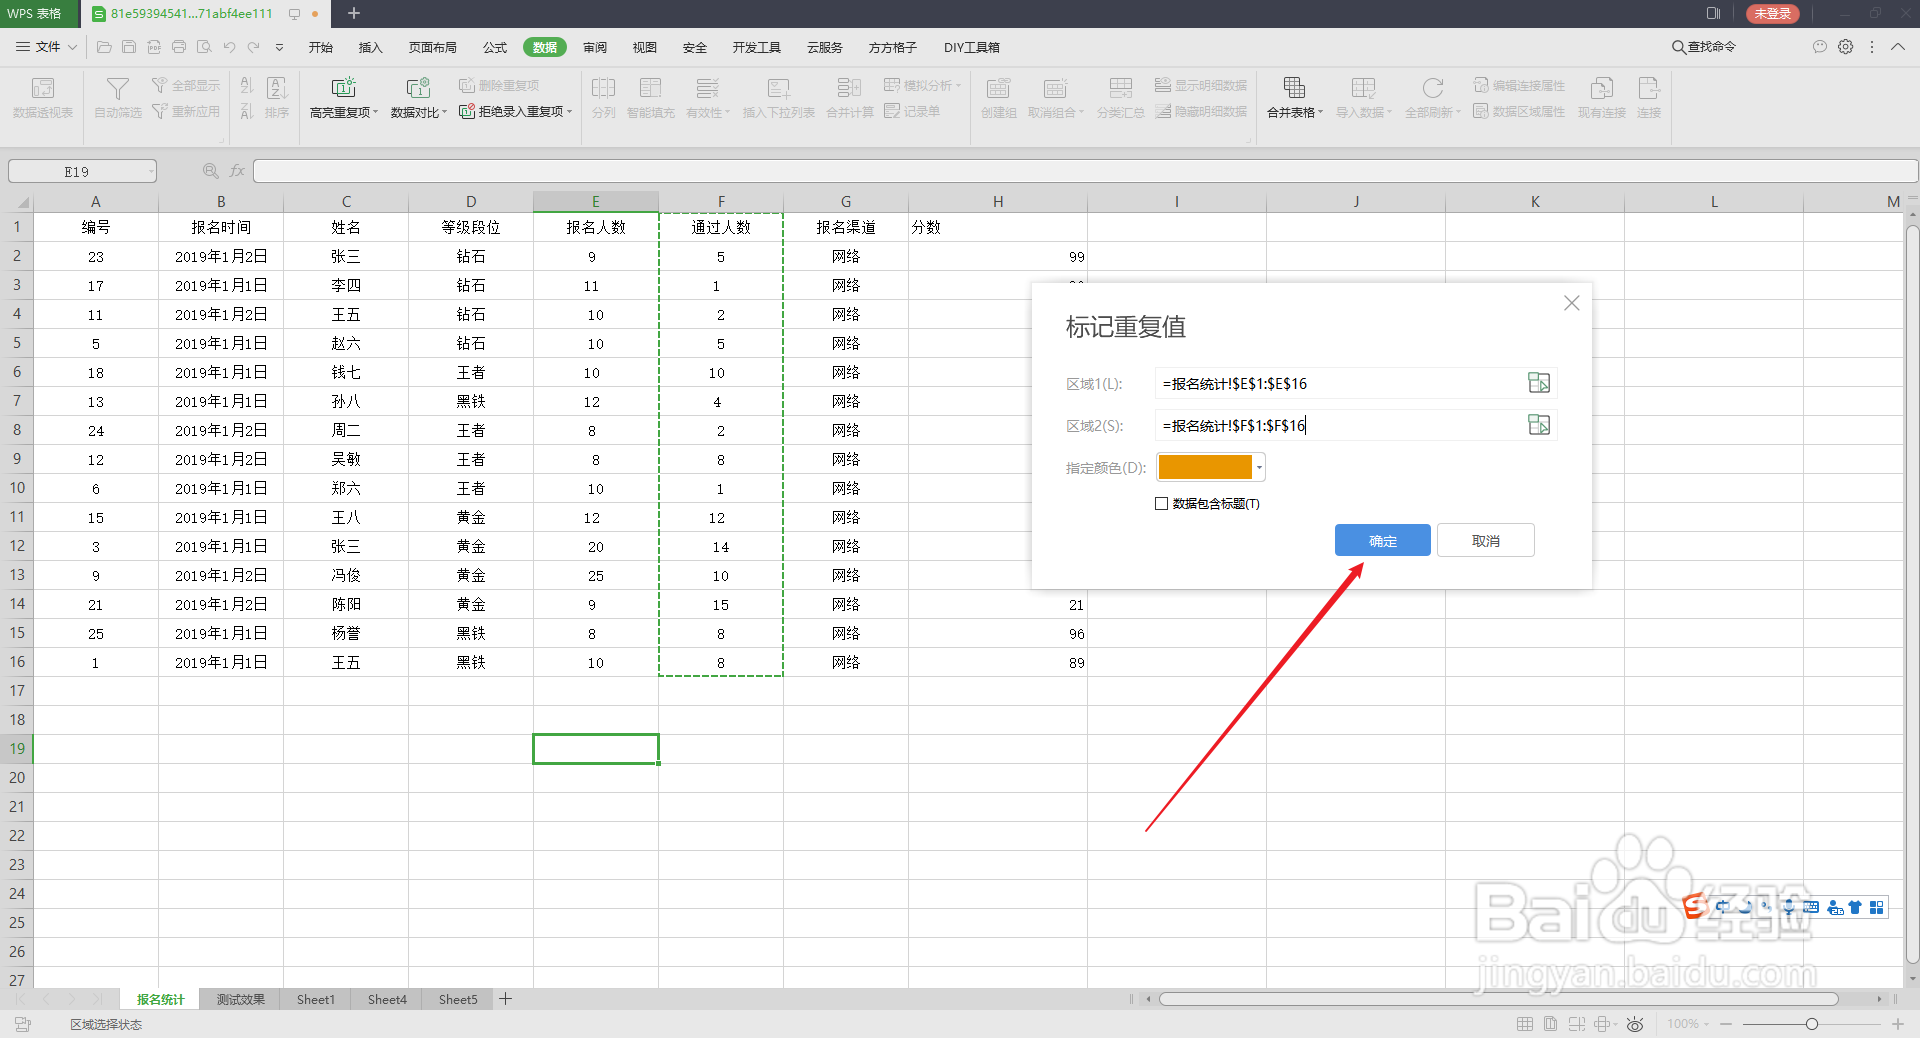
Task: Click 查找命令 search command
Action: click(x=1704, y=47)
